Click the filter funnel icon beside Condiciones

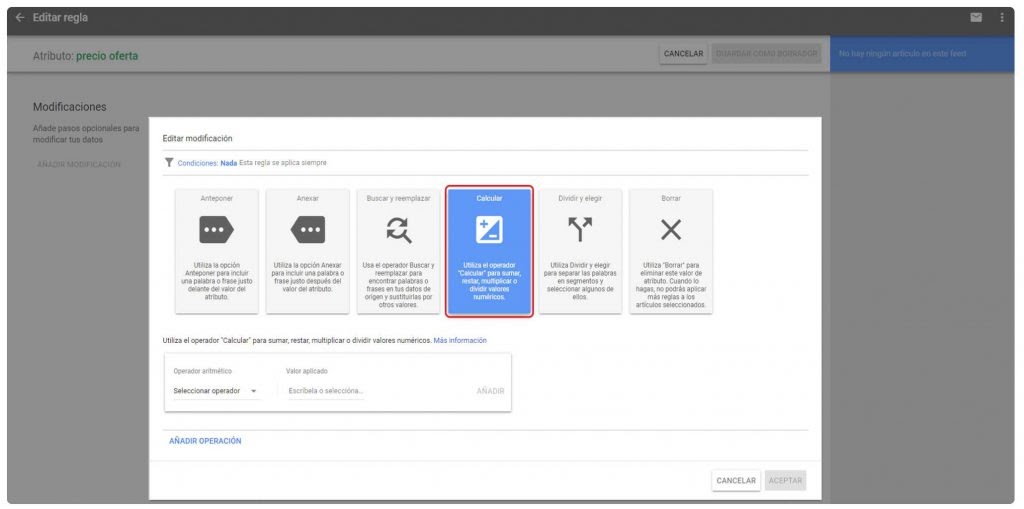pyautogui.click(x=169, y=163)
